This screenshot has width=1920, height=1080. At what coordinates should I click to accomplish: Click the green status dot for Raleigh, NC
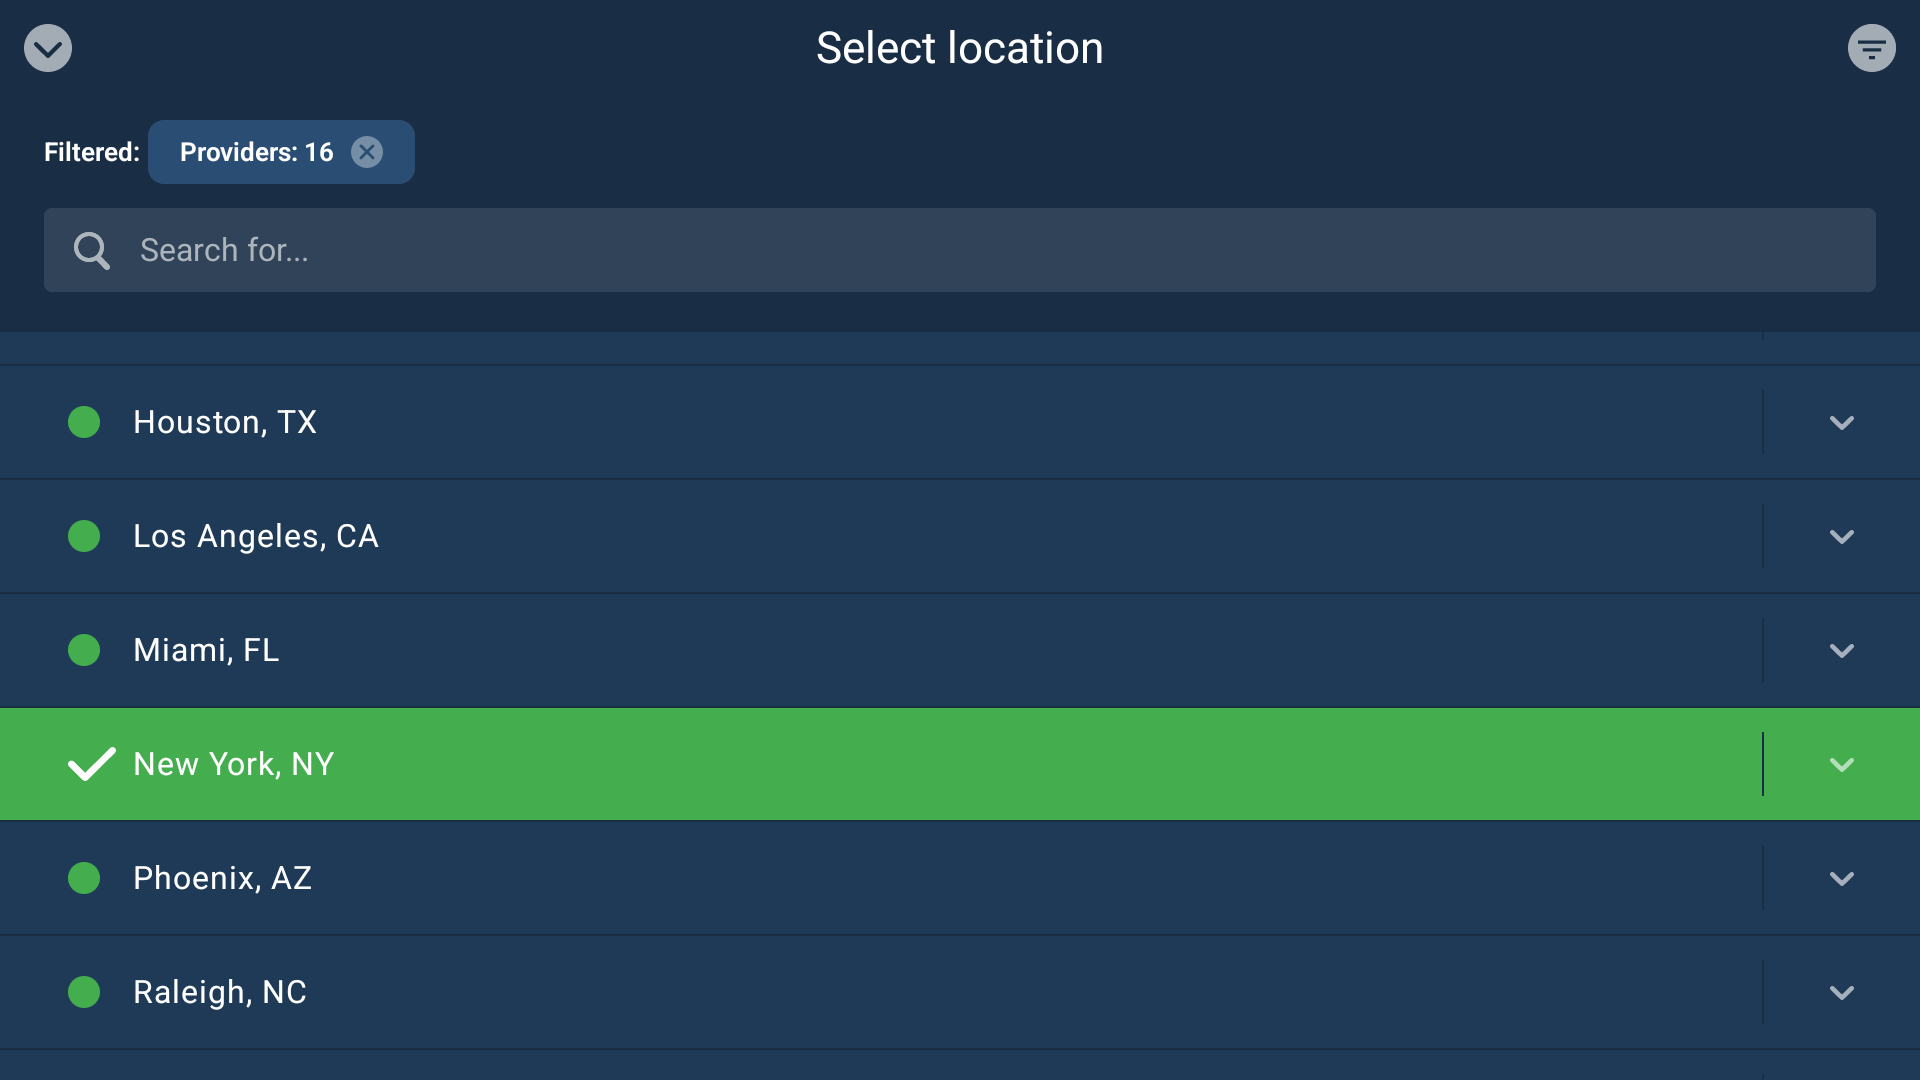coord(84,992)
